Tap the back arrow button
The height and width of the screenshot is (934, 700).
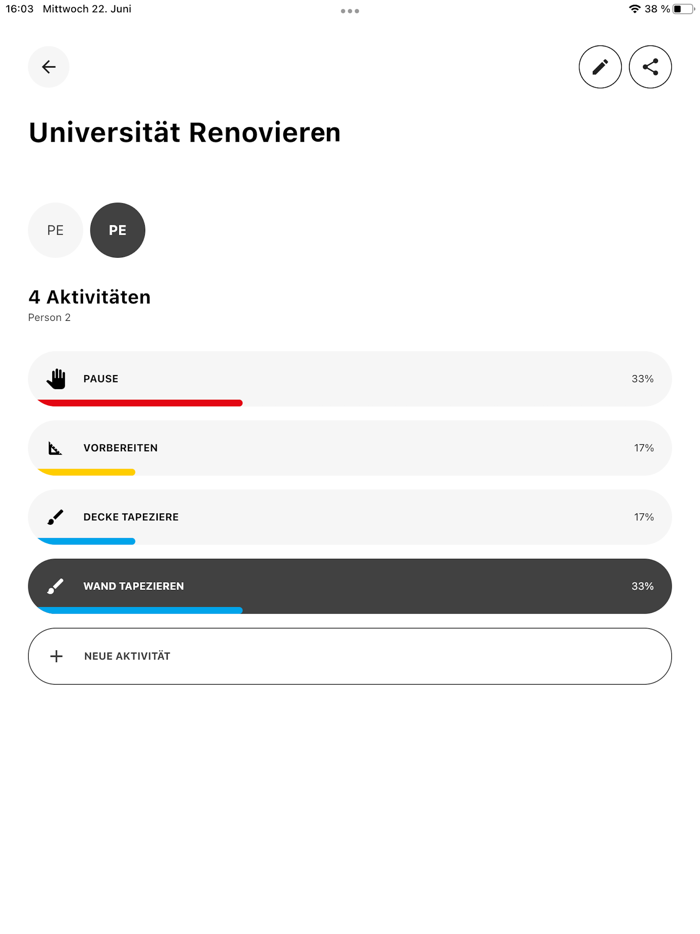coord(49,67)
